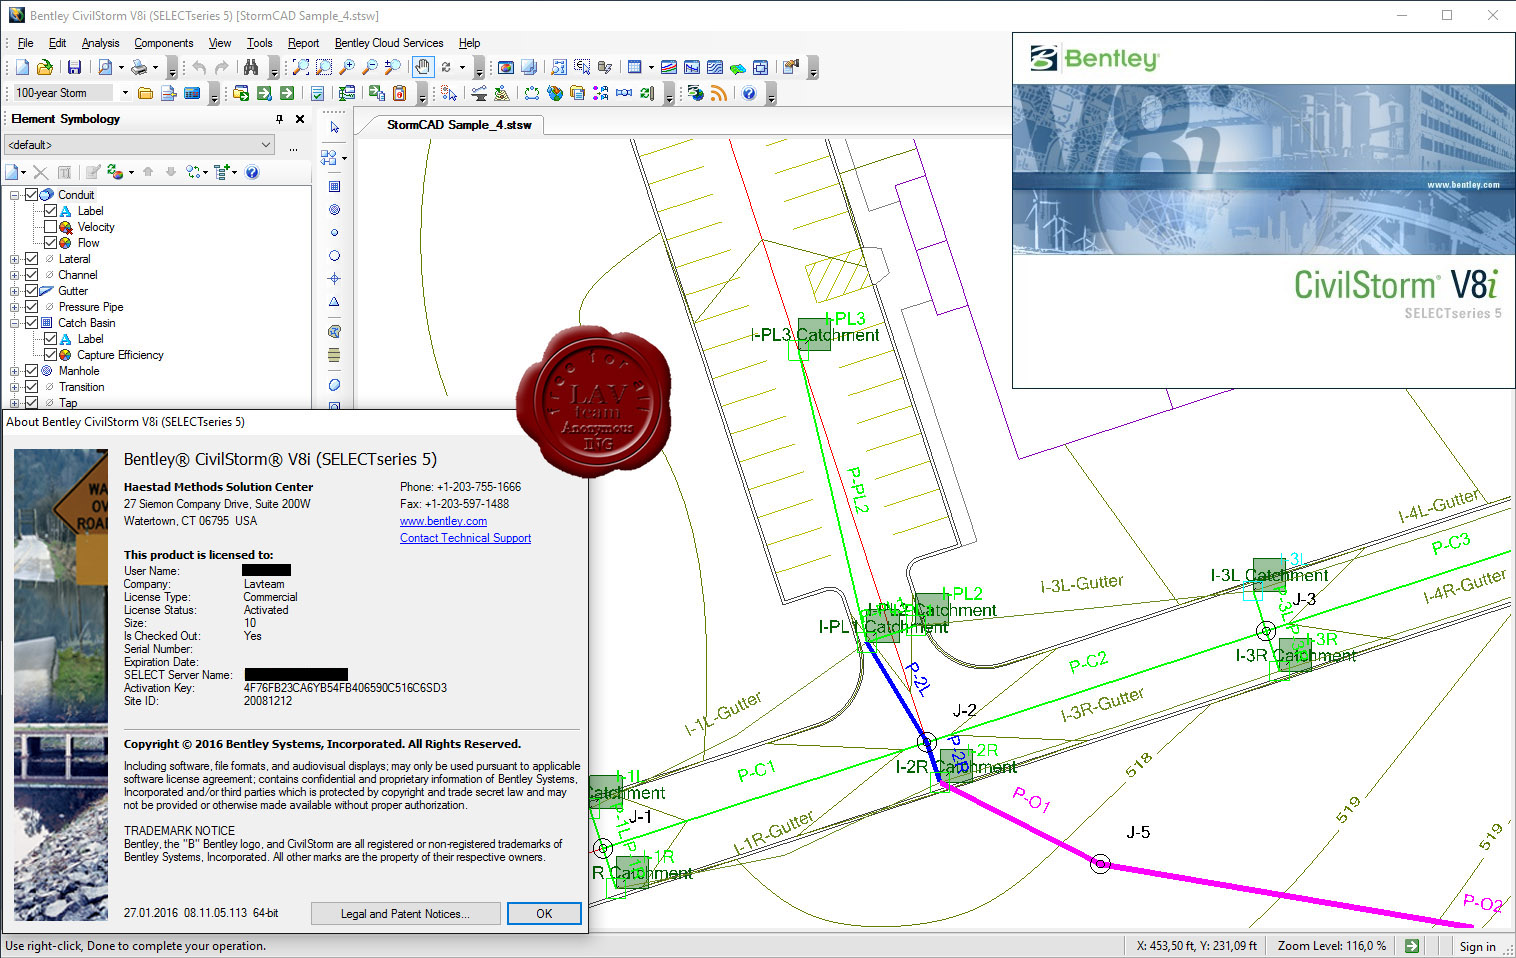Select the Pan hand tool
Image resolution: width=1516 pixels, height=958 pixels.
(423, 67)
